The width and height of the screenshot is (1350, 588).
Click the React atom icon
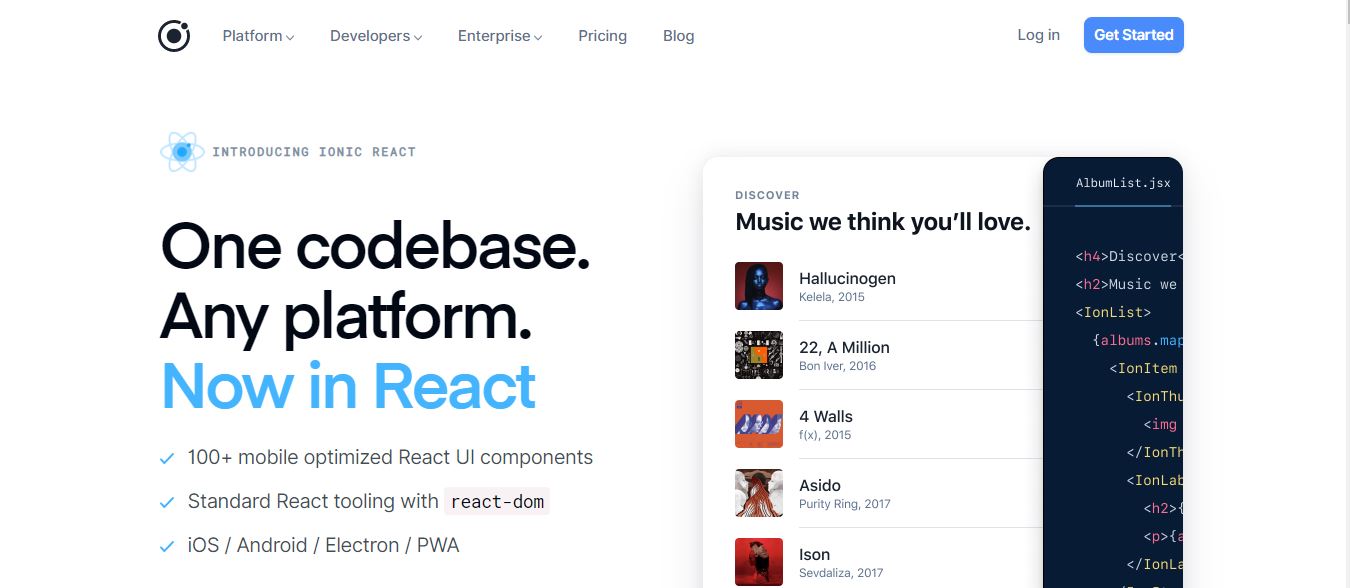pyautogui.click(x=182, y=152)
